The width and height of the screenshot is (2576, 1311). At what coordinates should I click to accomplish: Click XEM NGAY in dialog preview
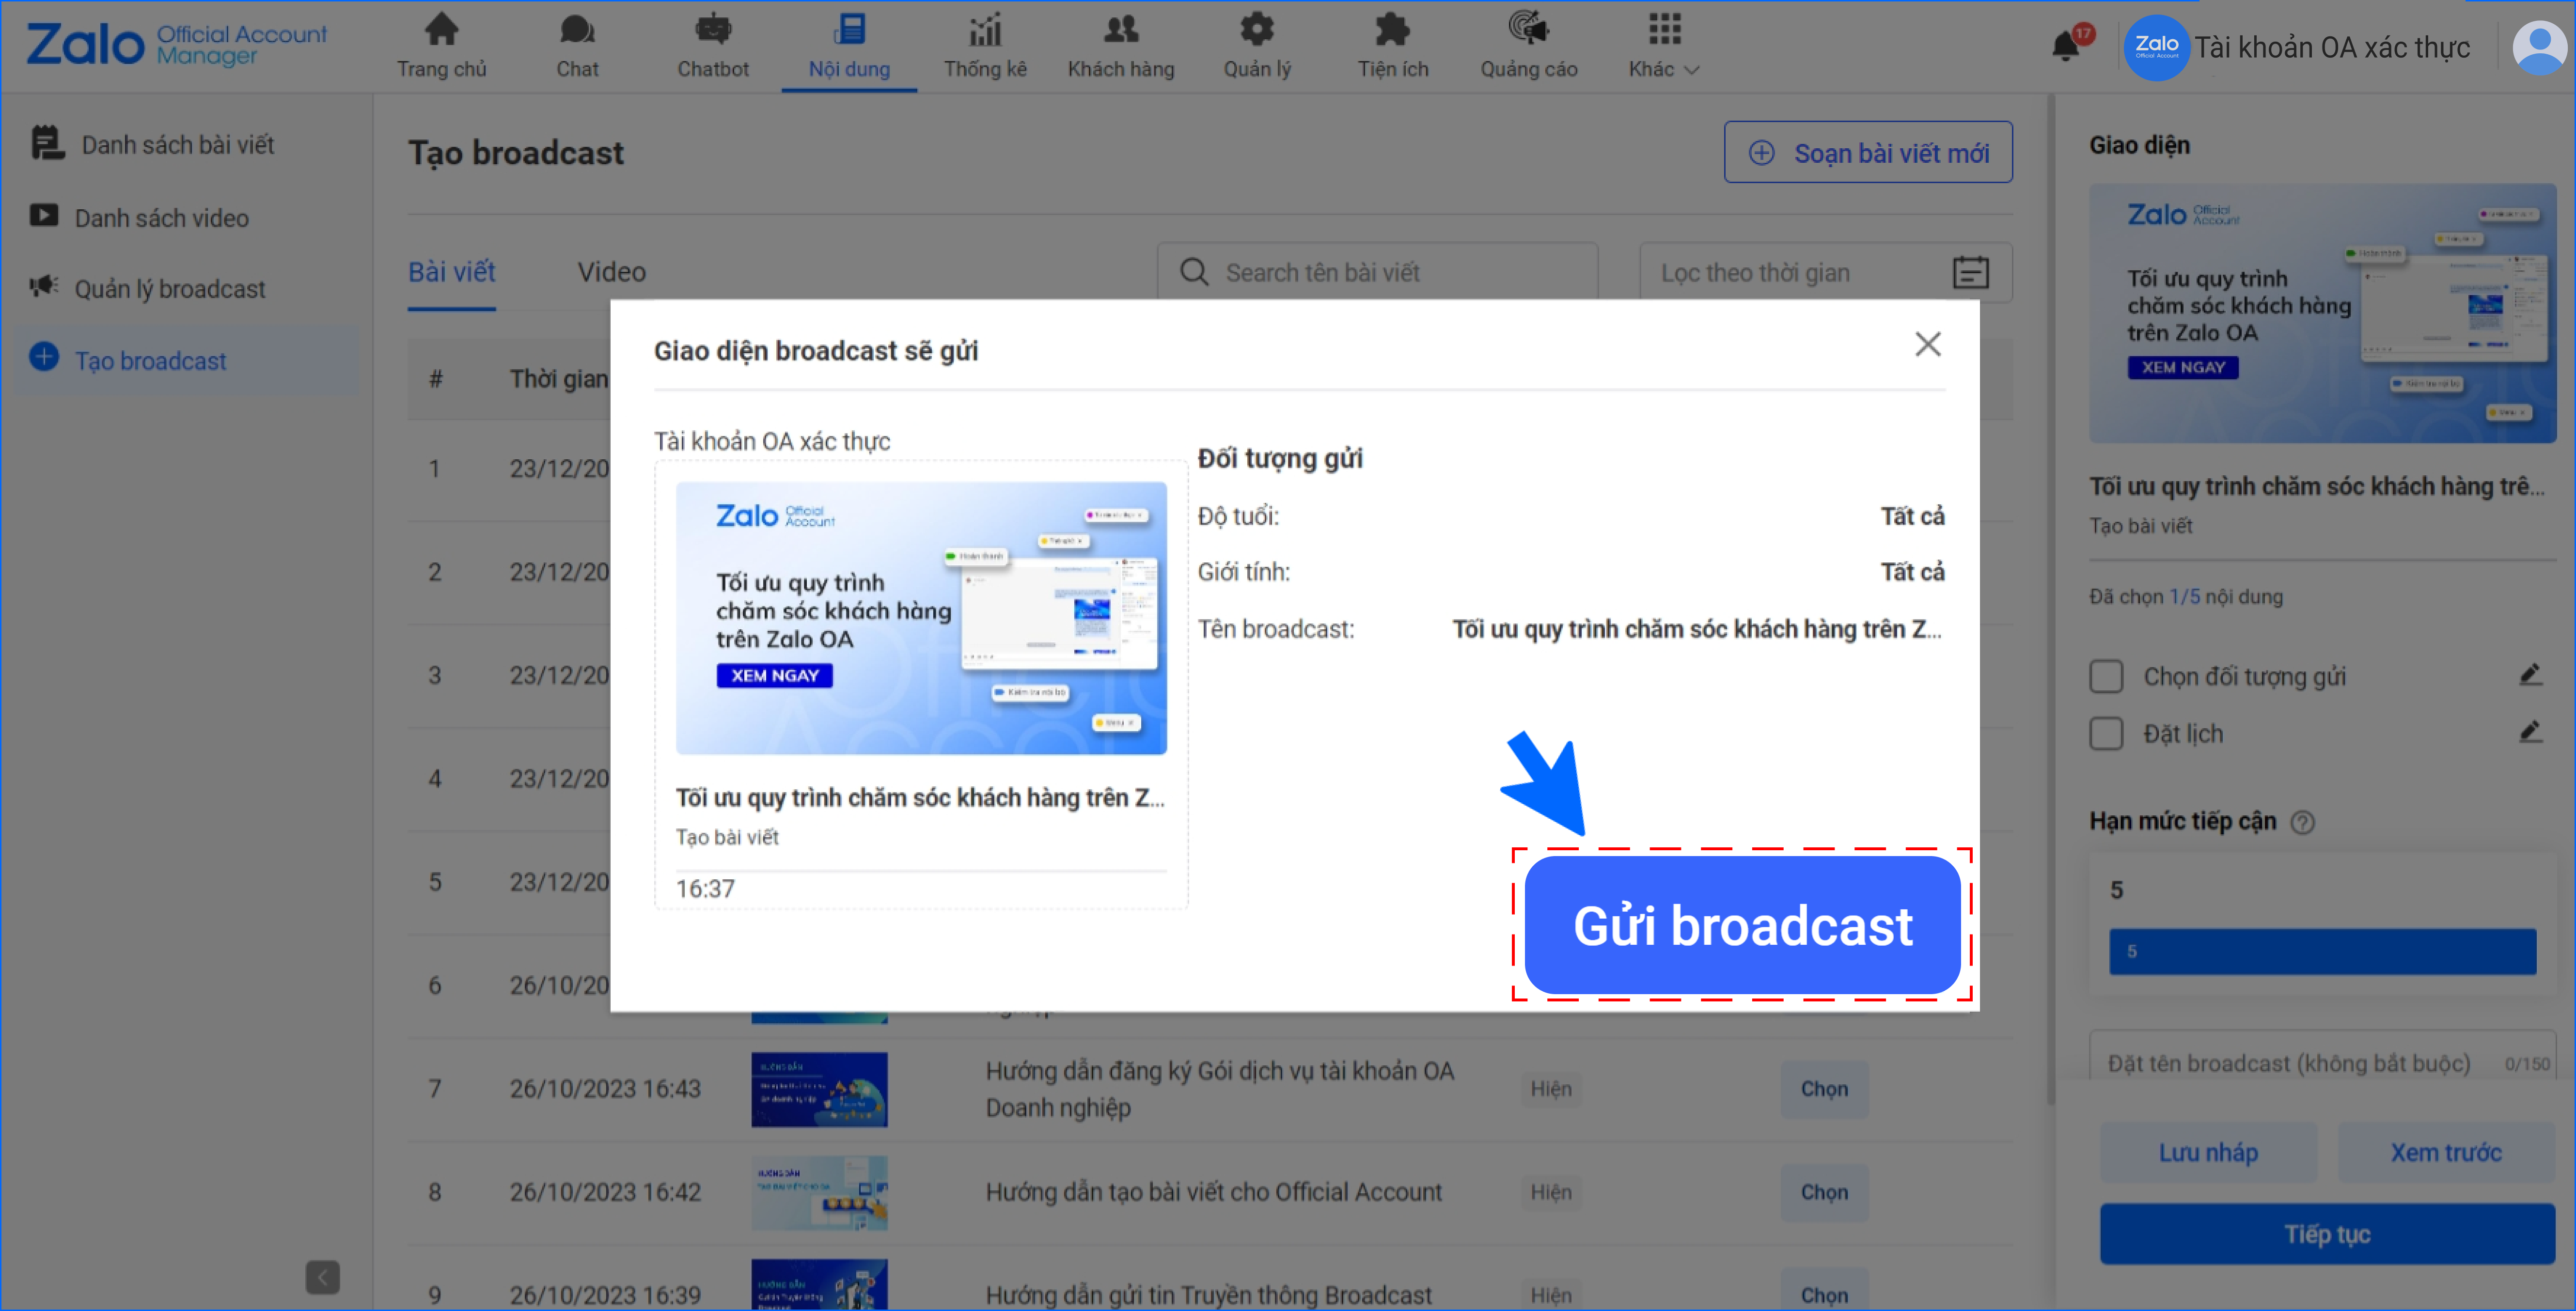[774, 676]
